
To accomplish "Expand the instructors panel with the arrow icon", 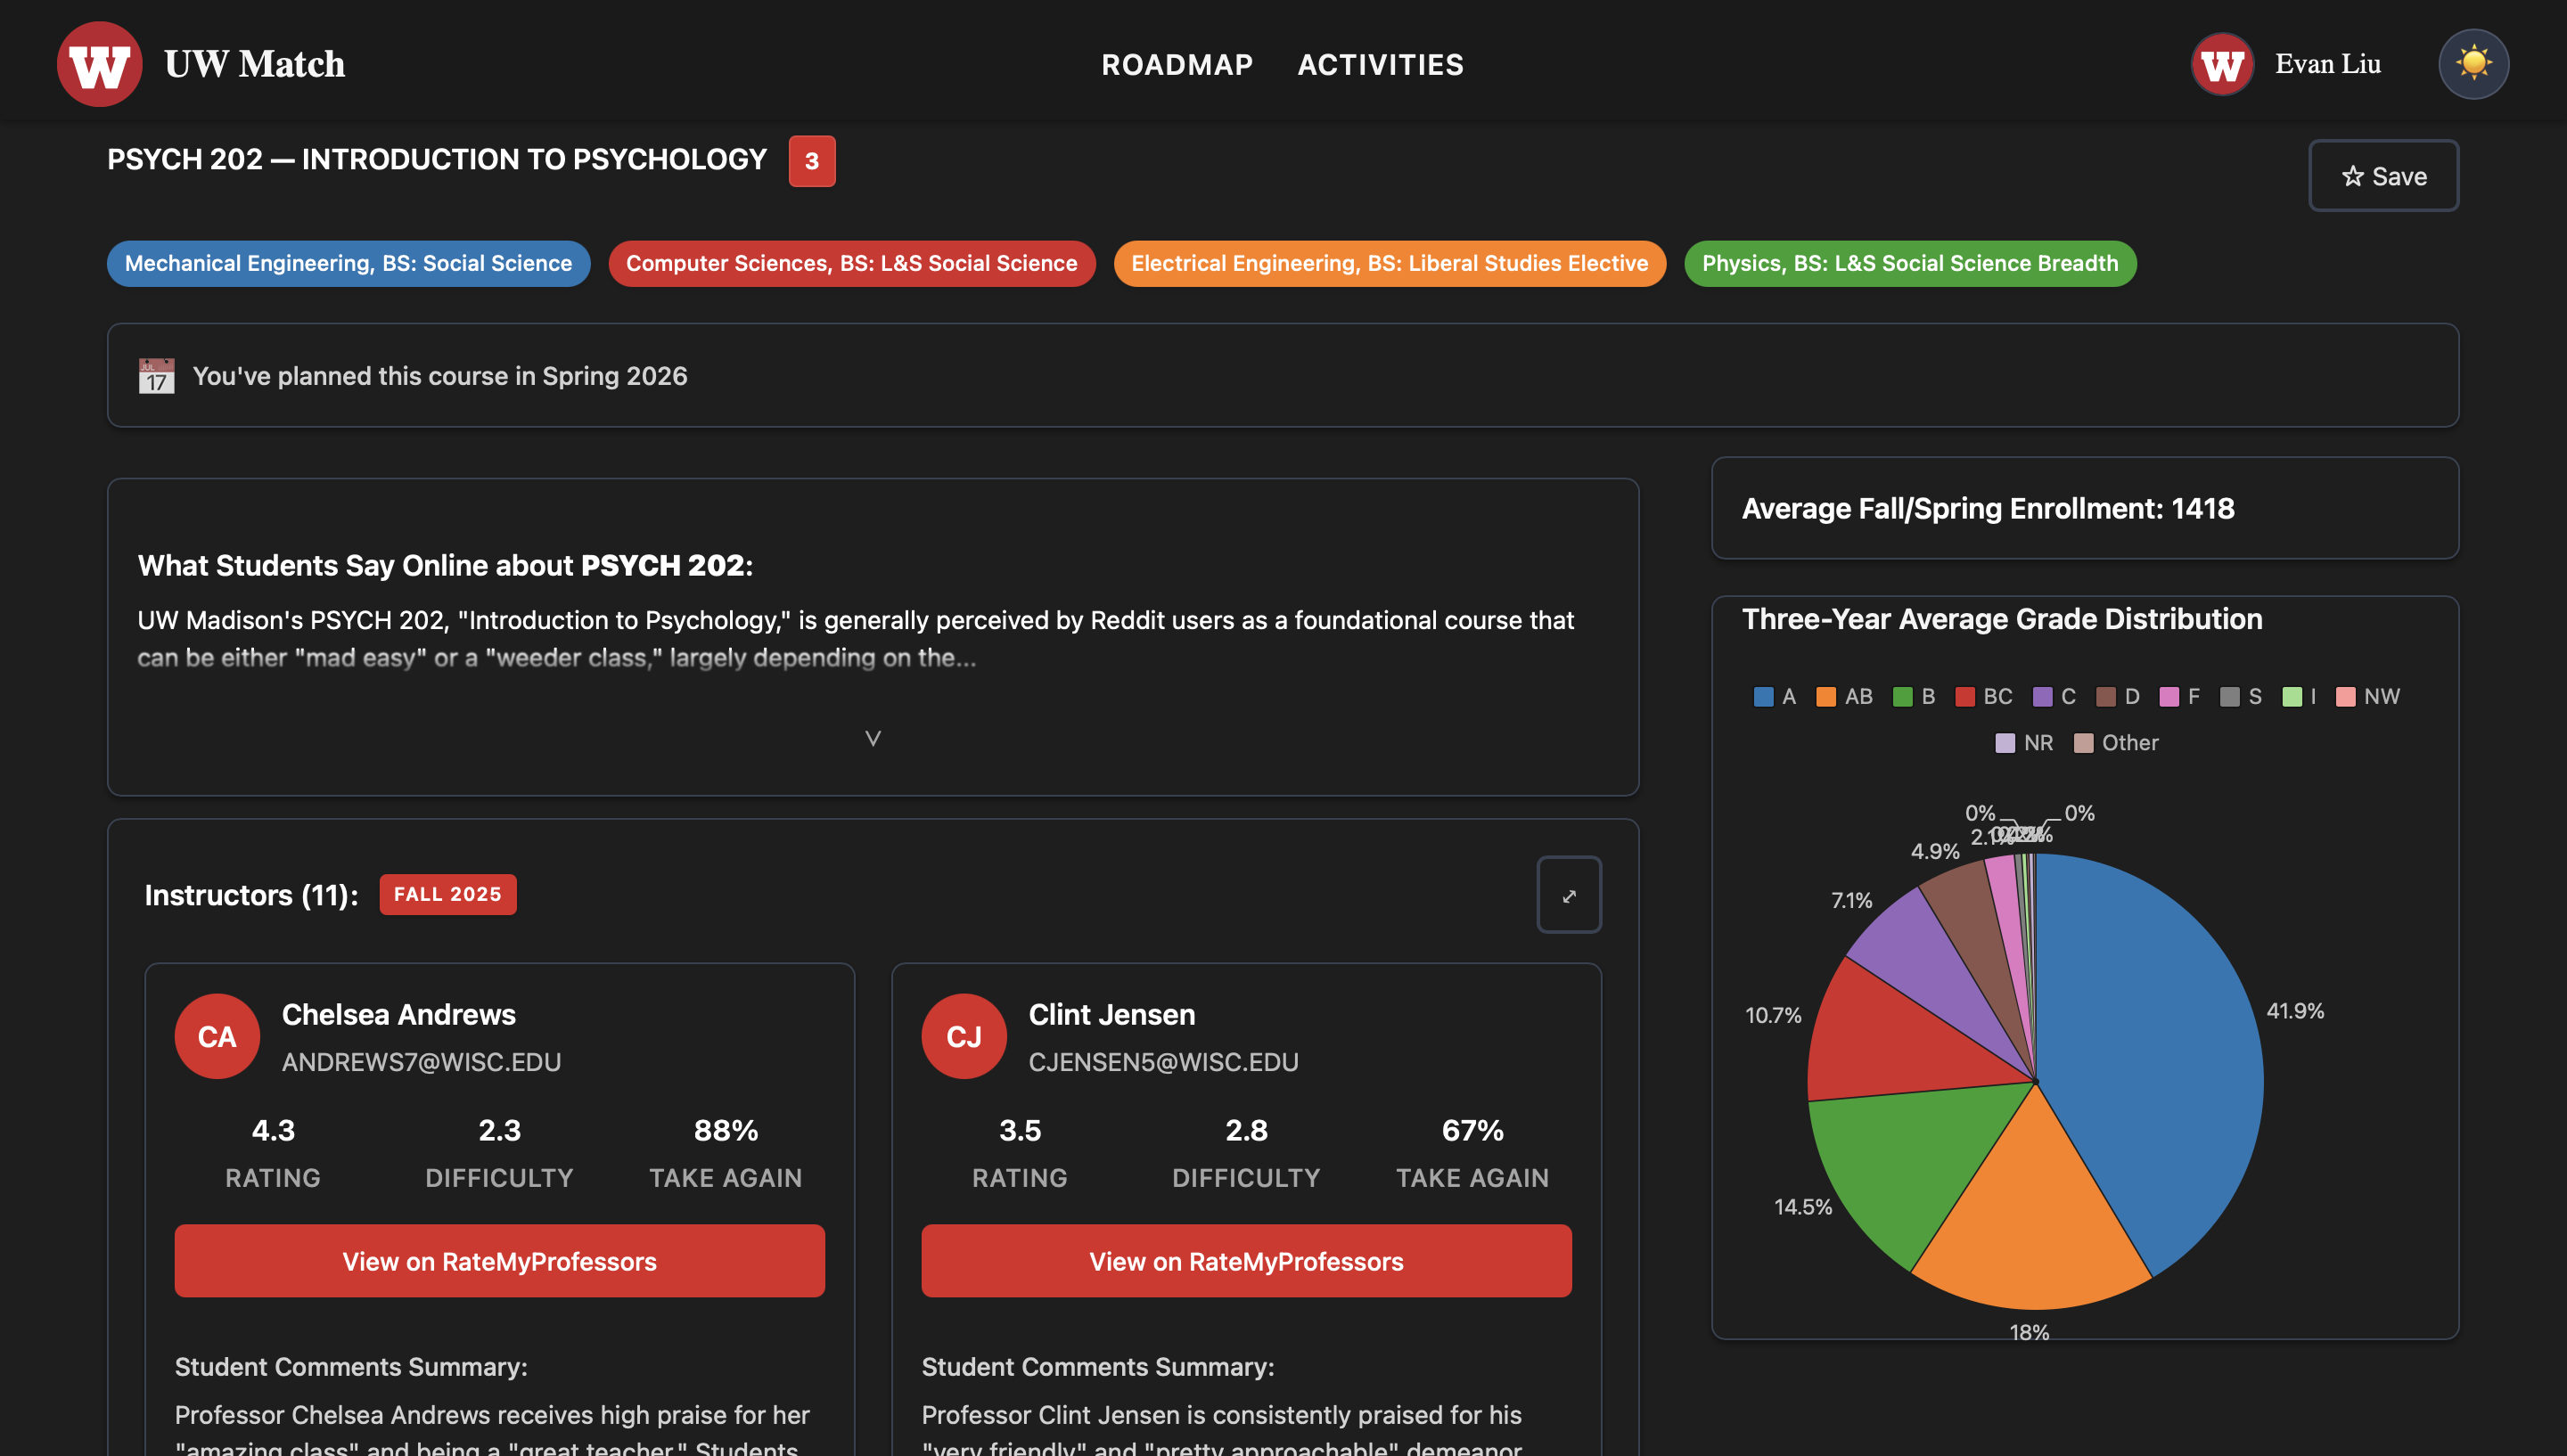I will [x=1568, y=895].
